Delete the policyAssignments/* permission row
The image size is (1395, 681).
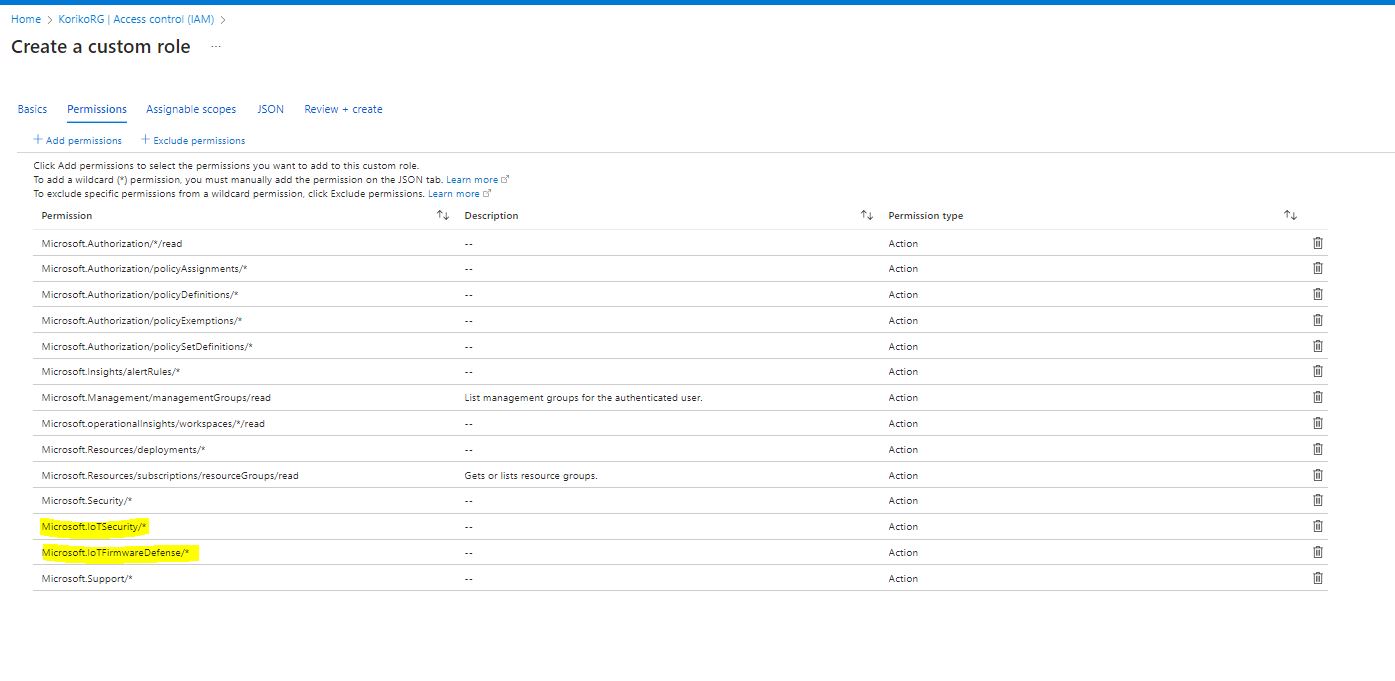pyautogui.click(x=1317, y=268)
